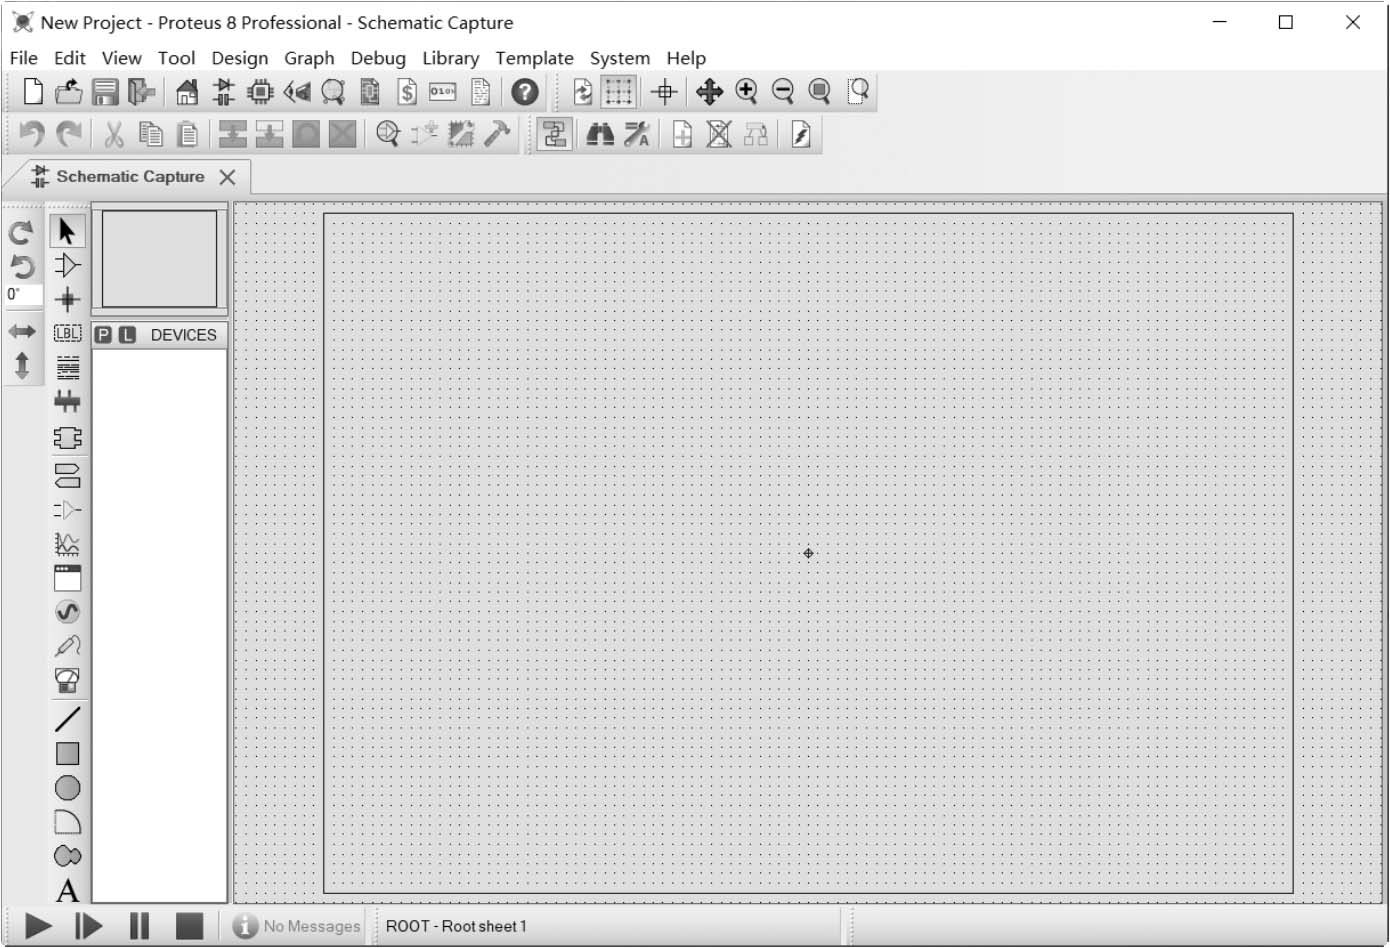This screenshot has width=1390, height=948.
Task: Select the Text script mode tool
Action: coord(67,367)
